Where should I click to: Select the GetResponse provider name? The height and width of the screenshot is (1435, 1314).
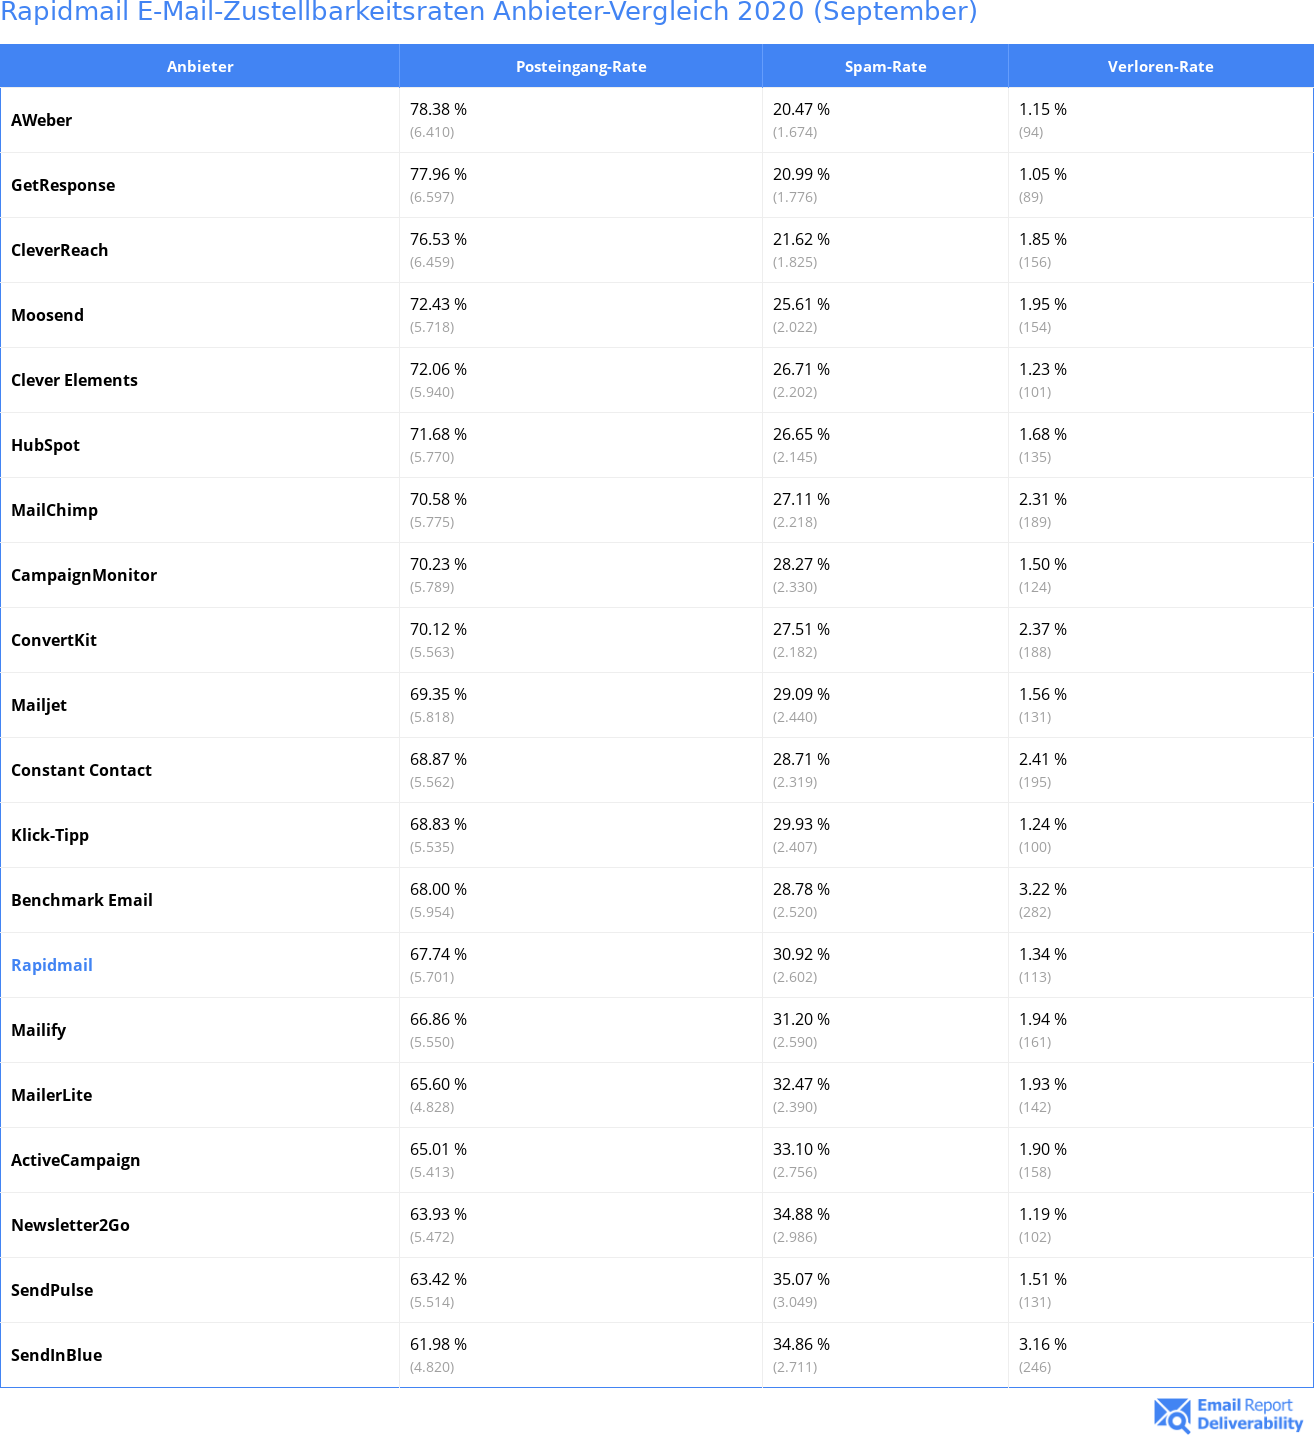(63, 185)
